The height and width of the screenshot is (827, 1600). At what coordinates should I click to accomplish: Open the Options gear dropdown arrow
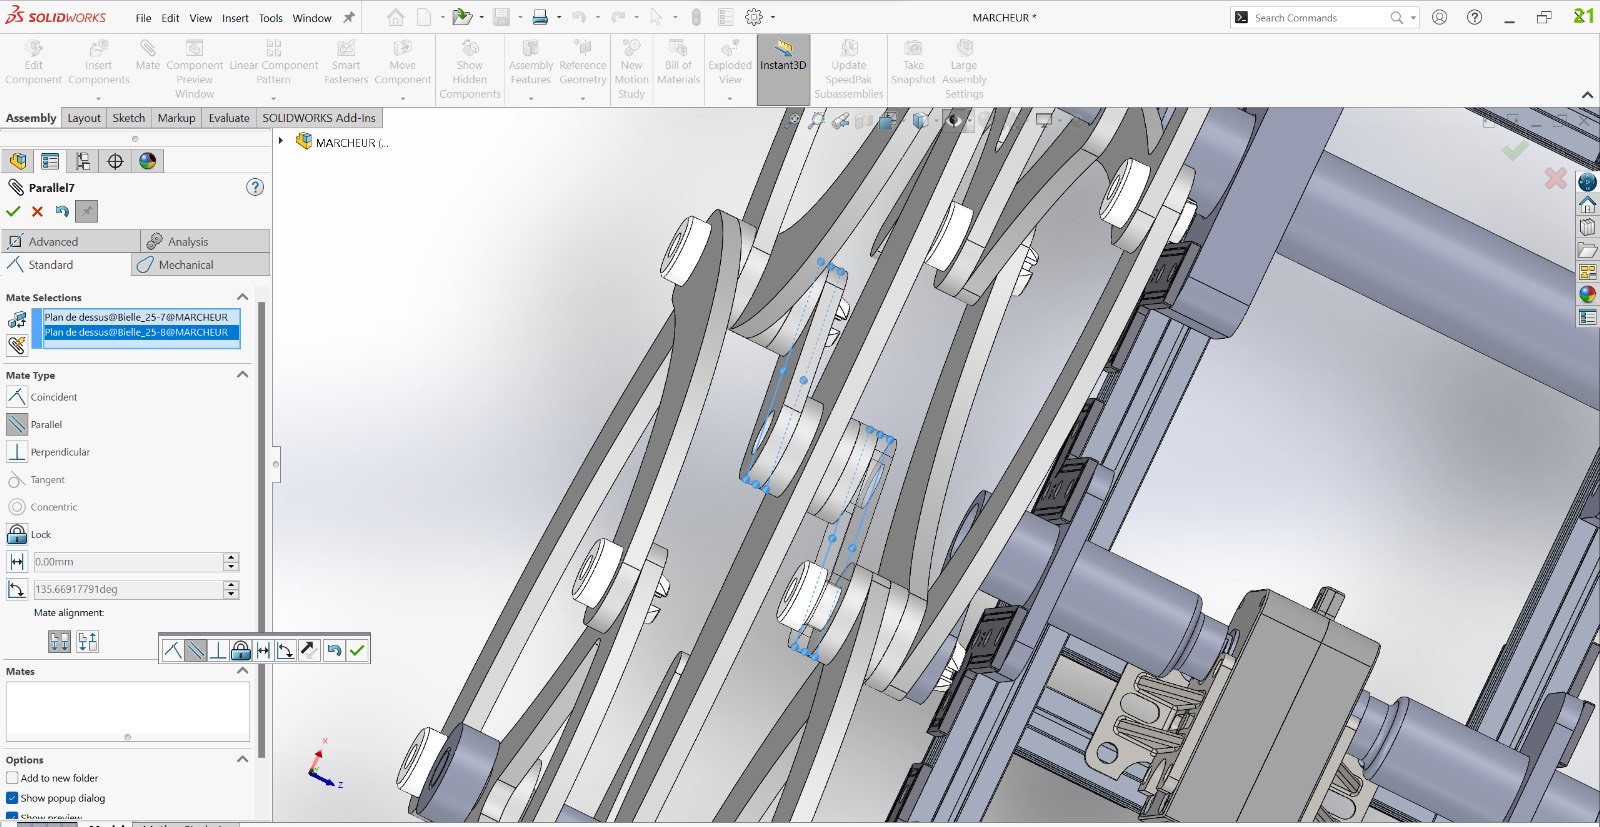pos(773,17)
